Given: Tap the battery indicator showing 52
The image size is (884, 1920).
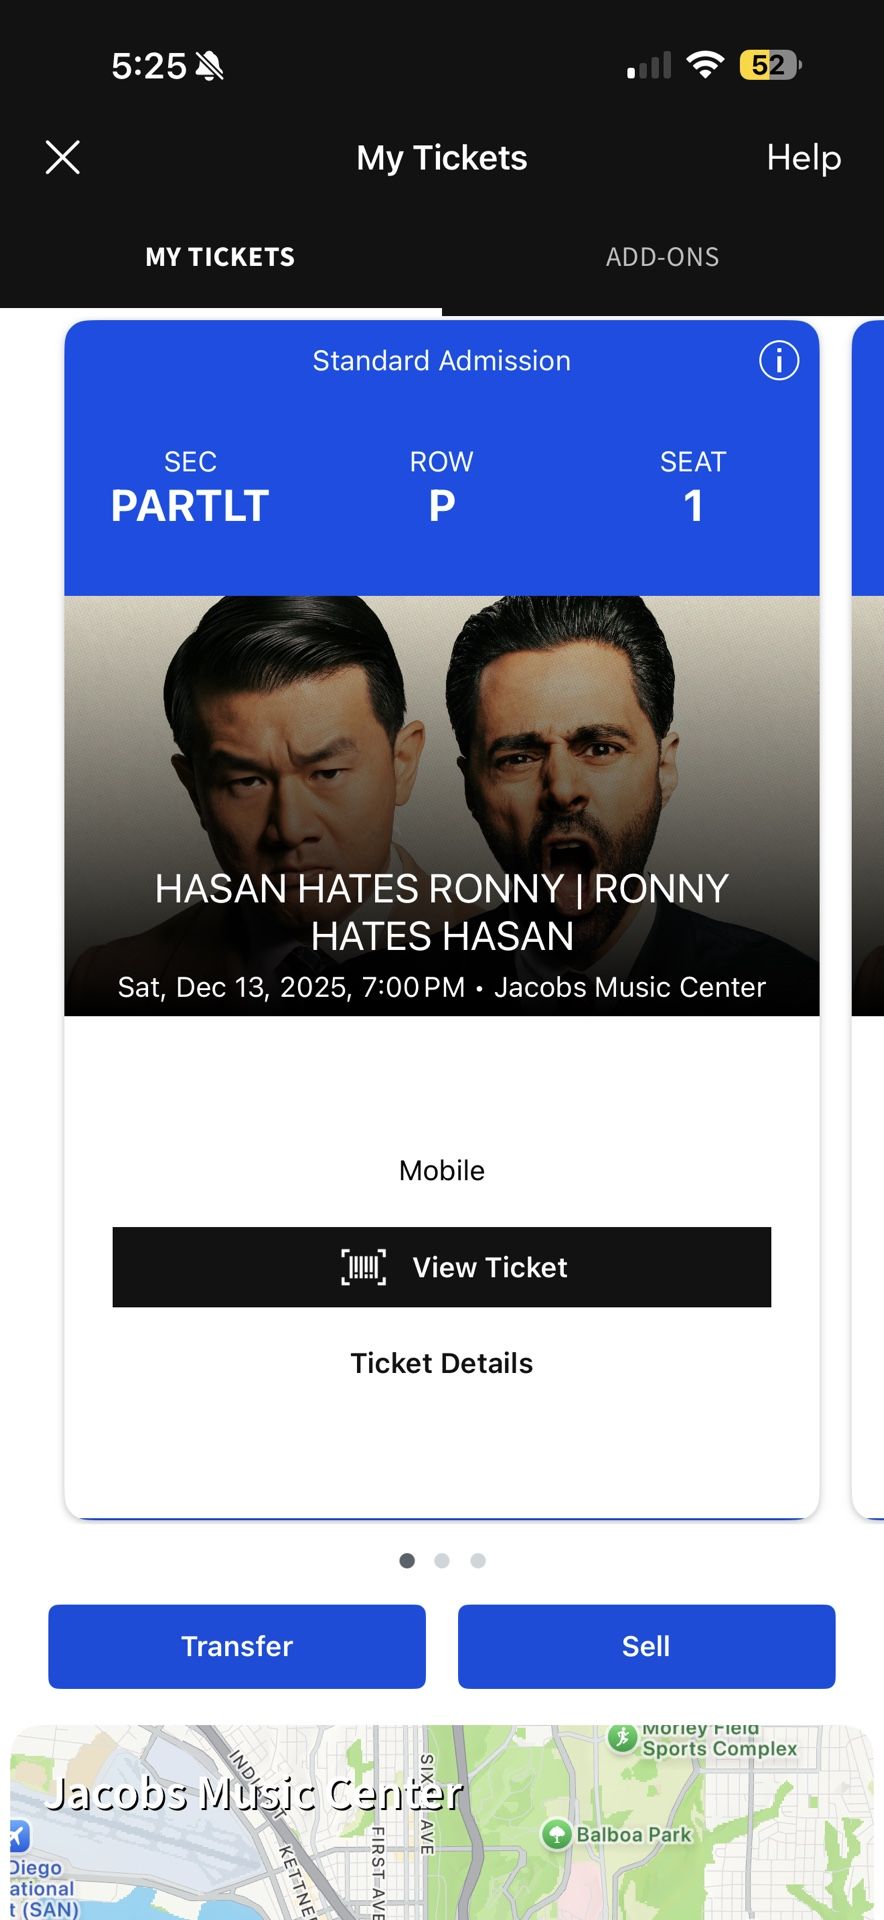Looking at the screenshot, I should coord(769,66).
